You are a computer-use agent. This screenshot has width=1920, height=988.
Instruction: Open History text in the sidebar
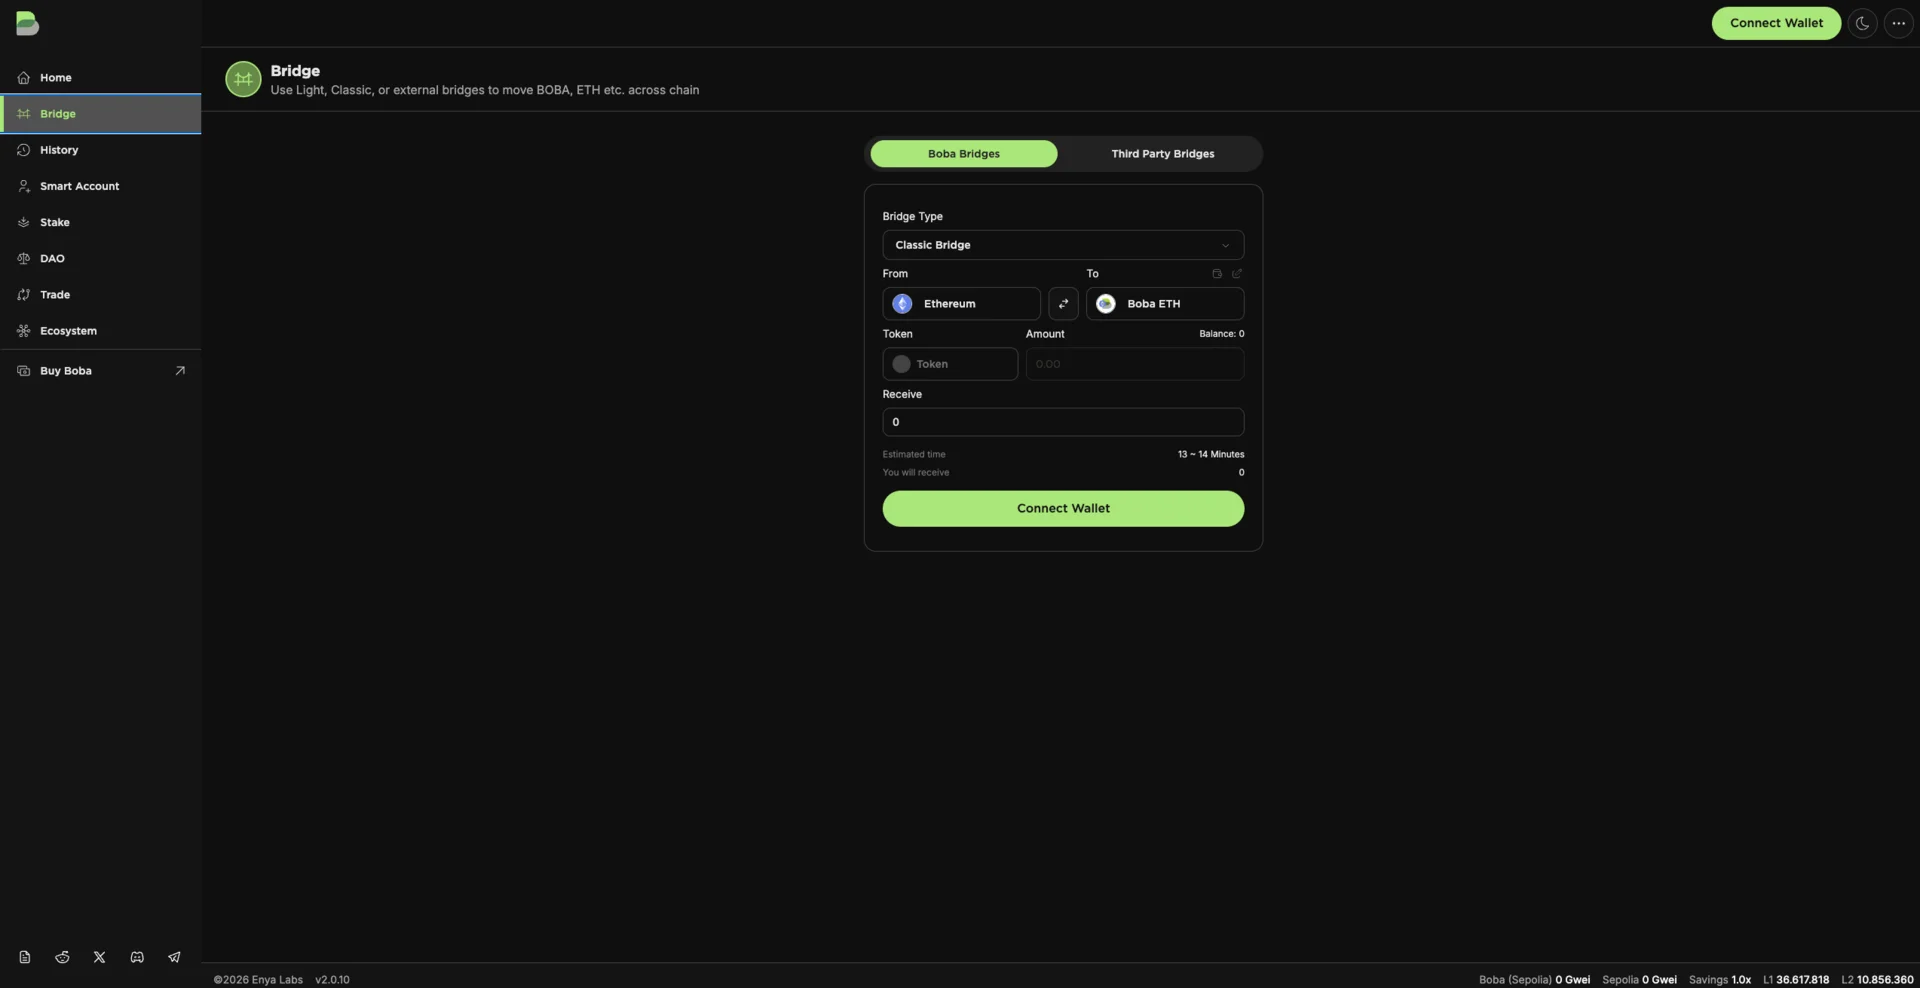coord(59,150)
